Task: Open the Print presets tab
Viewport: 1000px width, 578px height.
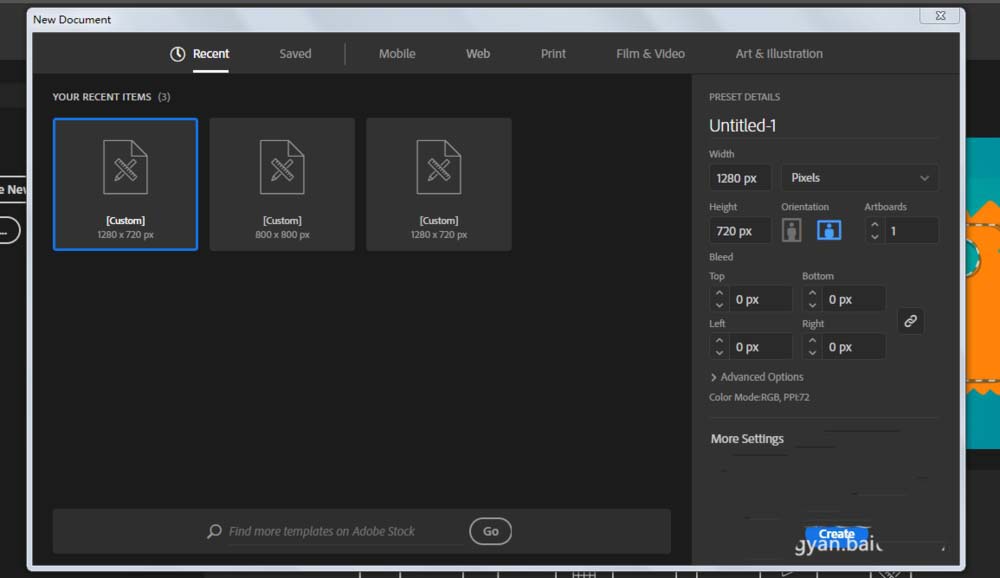Action: [x=553, y=54]
